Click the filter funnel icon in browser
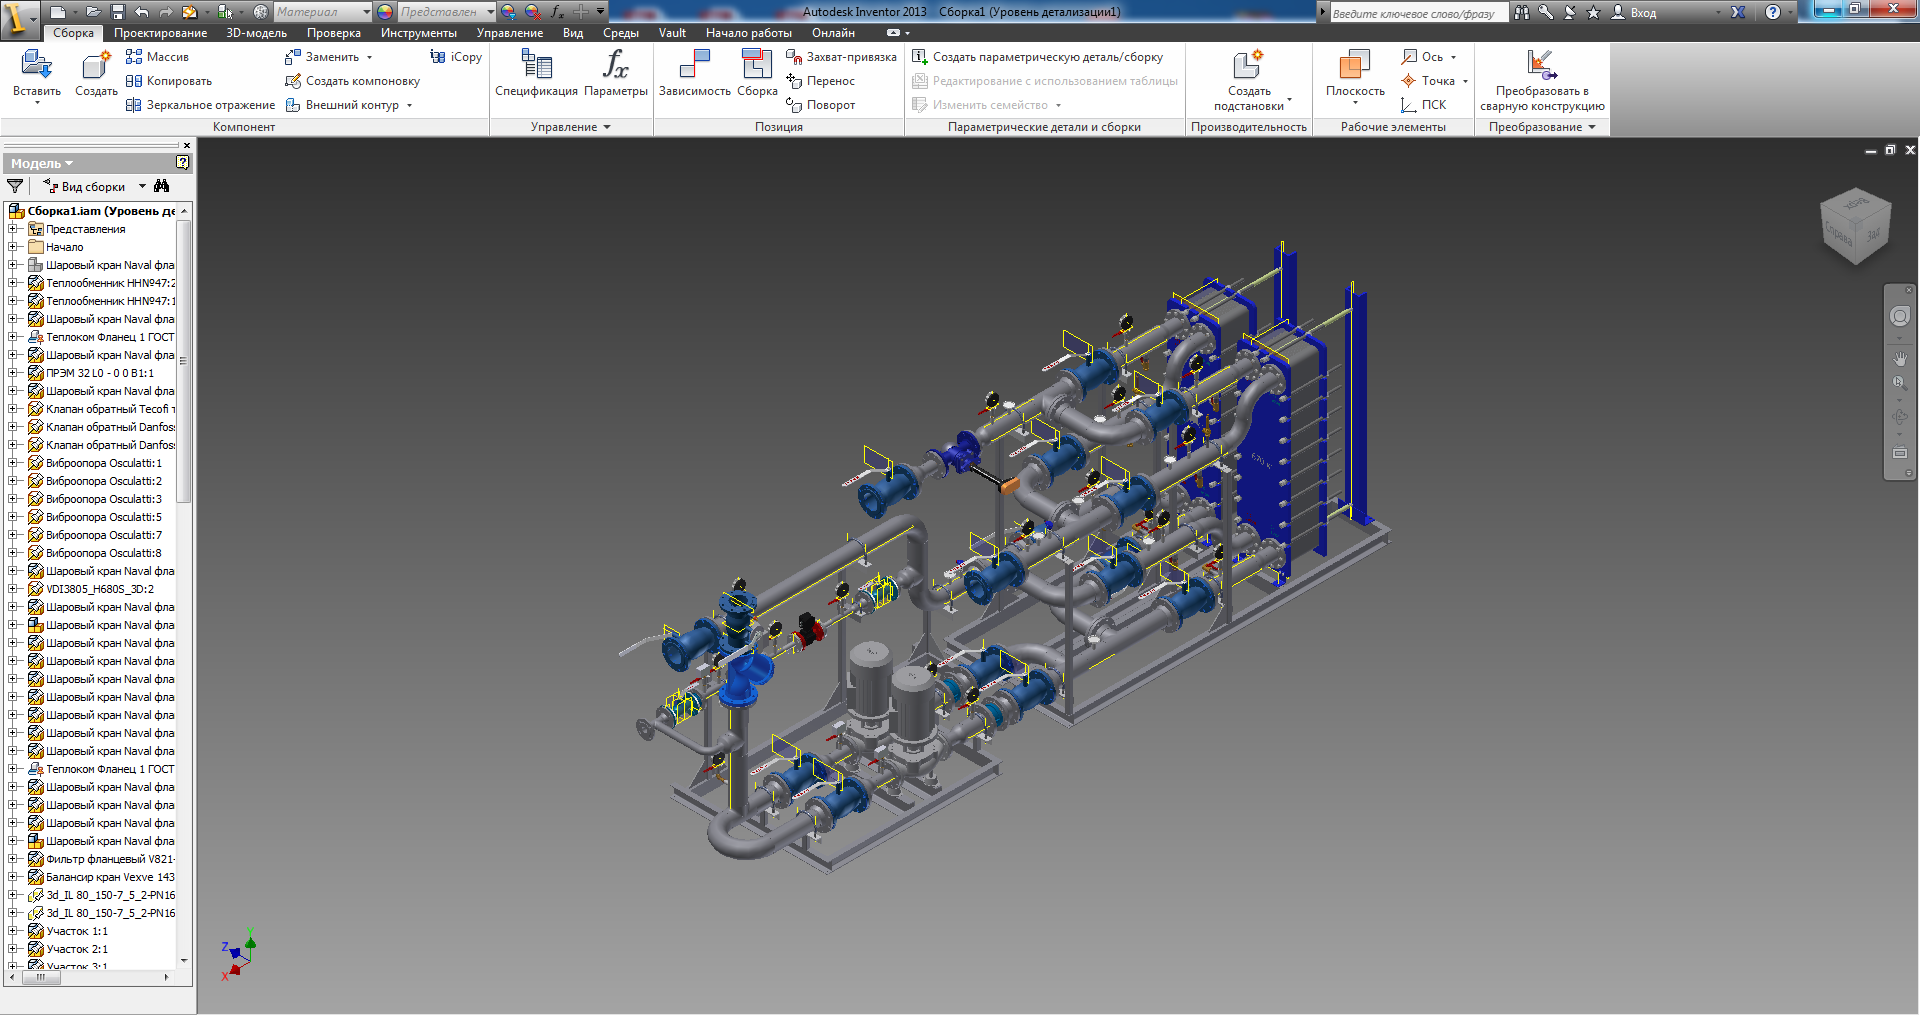Screen dimensions: 1920x1016 15,186
